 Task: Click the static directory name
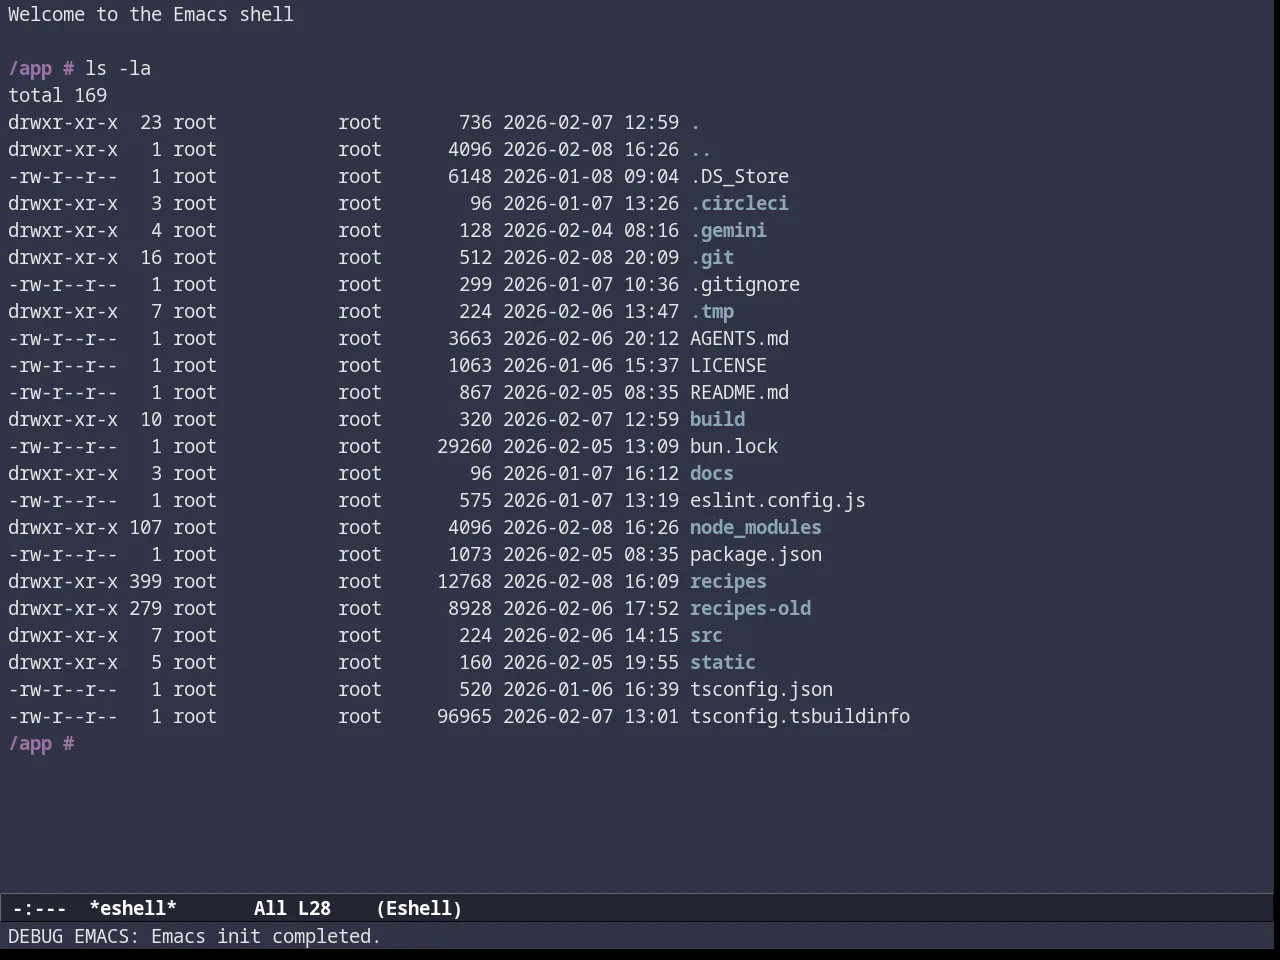(723, 662)
